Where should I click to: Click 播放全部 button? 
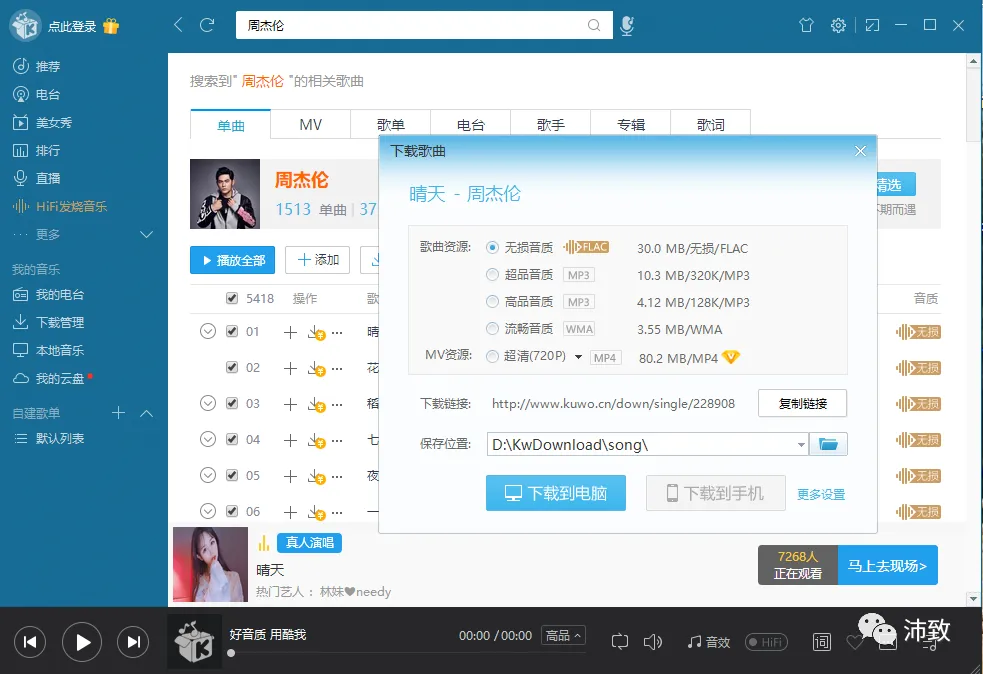[232, 260]
